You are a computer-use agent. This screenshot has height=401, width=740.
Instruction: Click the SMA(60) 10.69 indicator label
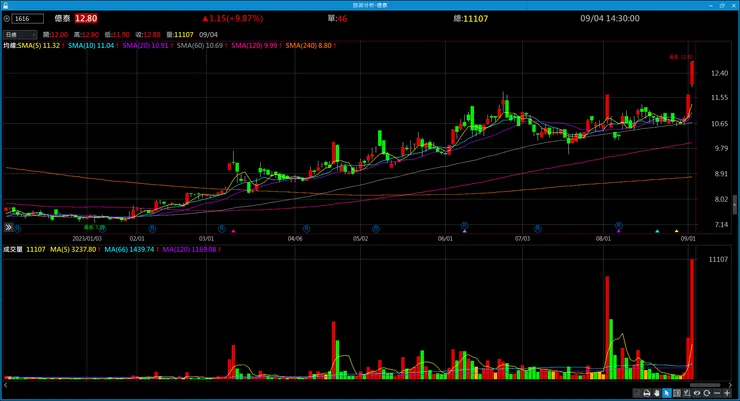pyautogui.click(x=202, y=45)
